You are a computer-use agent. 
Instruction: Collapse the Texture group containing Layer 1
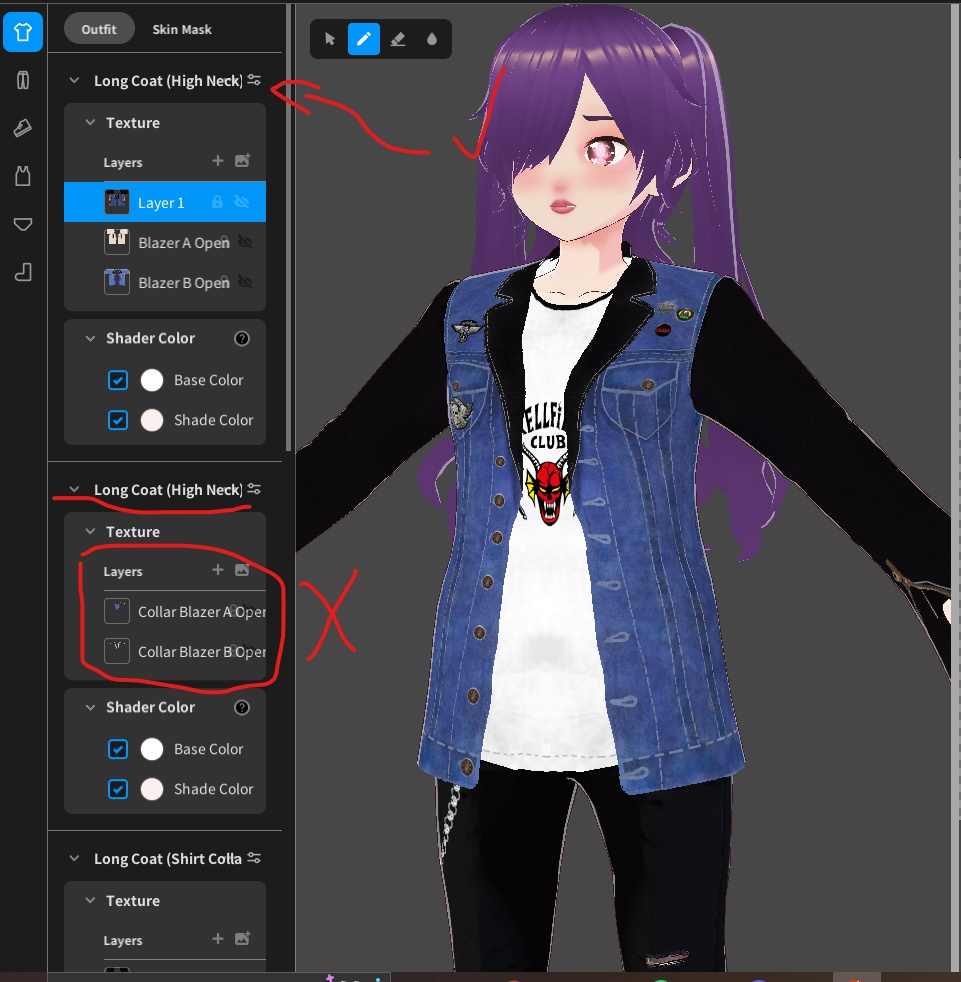(x=90, y=122)
